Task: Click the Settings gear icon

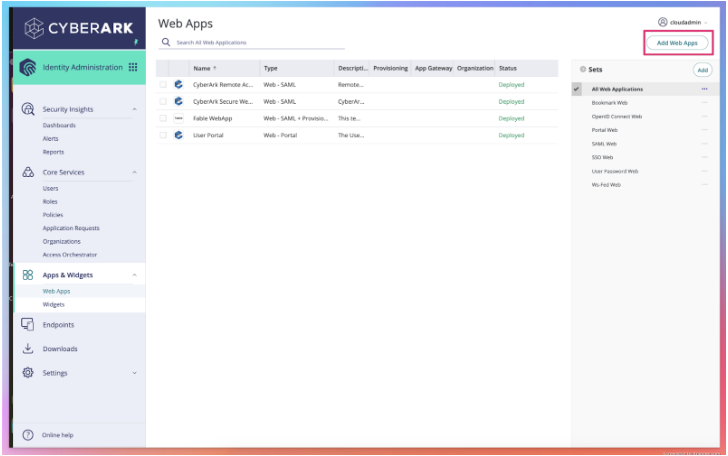Action: 28,372
